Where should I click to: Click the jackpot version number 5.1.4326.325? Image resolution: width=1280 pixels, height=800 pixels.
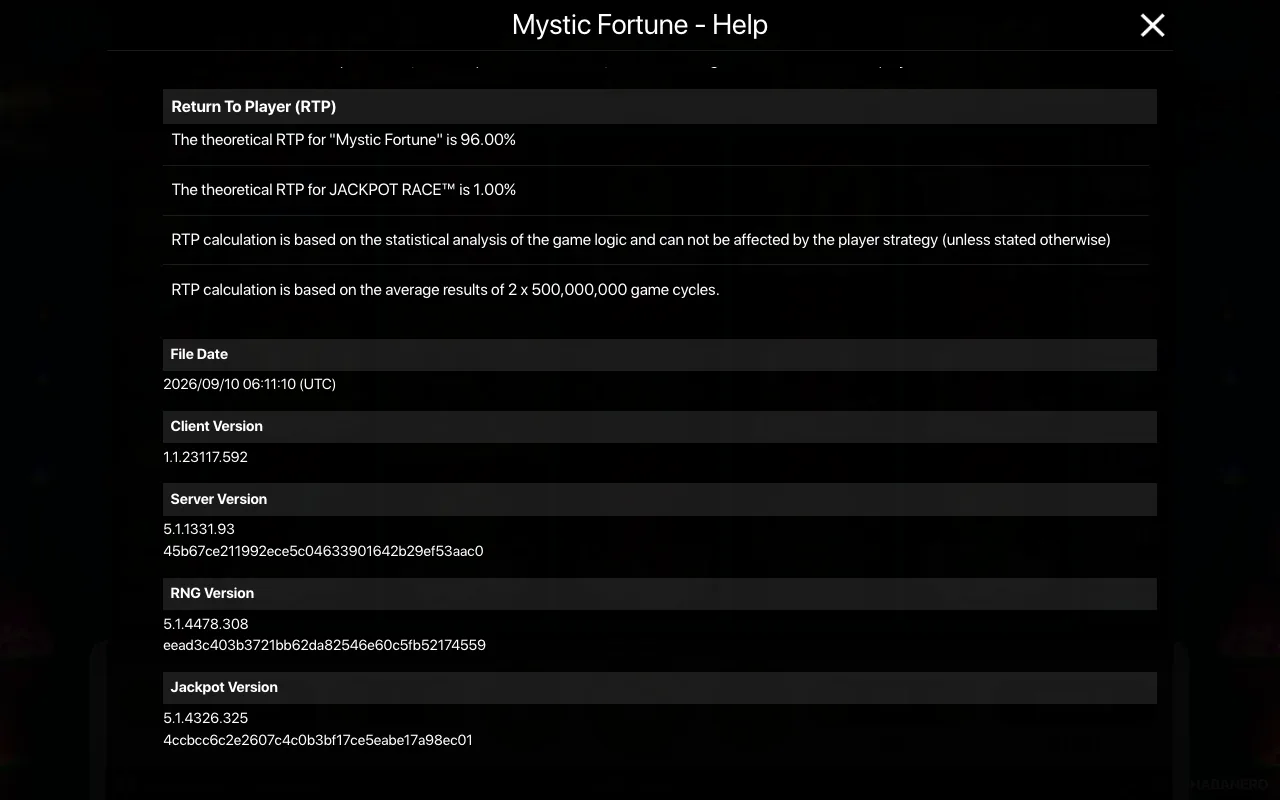[206, 718]
